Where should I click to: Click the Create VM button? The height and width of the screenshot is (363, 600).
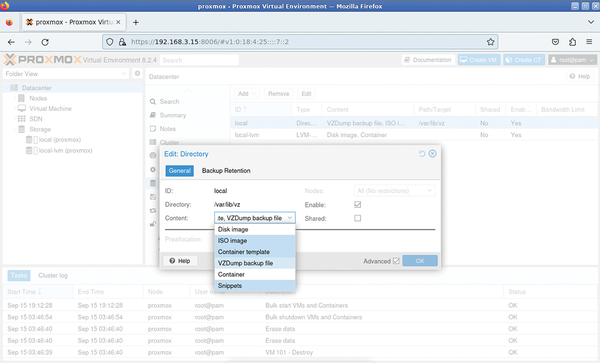coord(479,60)
